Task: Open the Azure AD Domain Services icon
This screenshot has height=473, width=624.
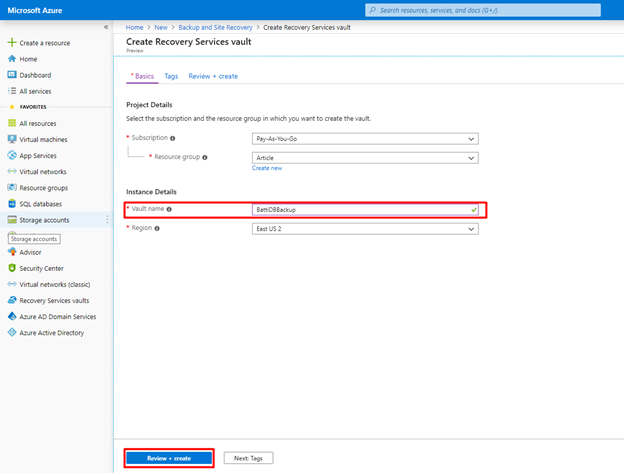Action: pos(12,316)
